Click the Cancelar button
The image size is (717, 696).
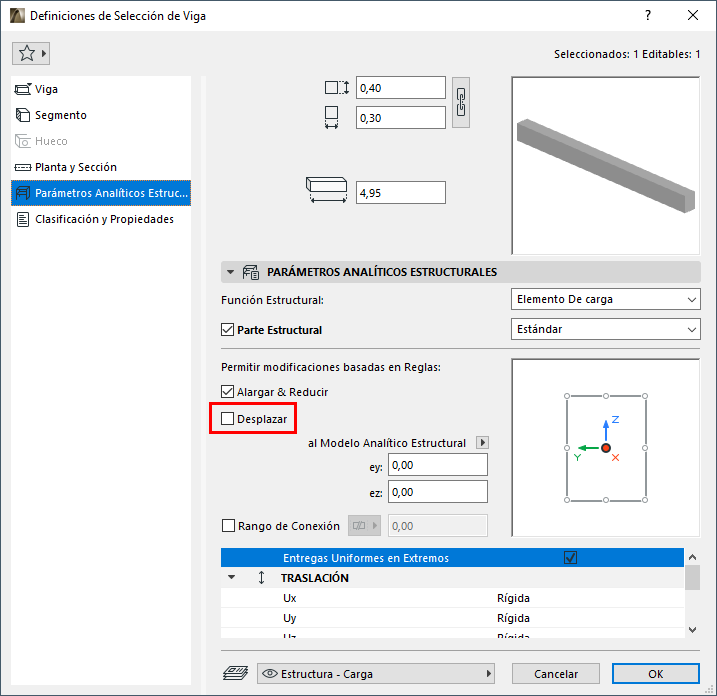556,674
